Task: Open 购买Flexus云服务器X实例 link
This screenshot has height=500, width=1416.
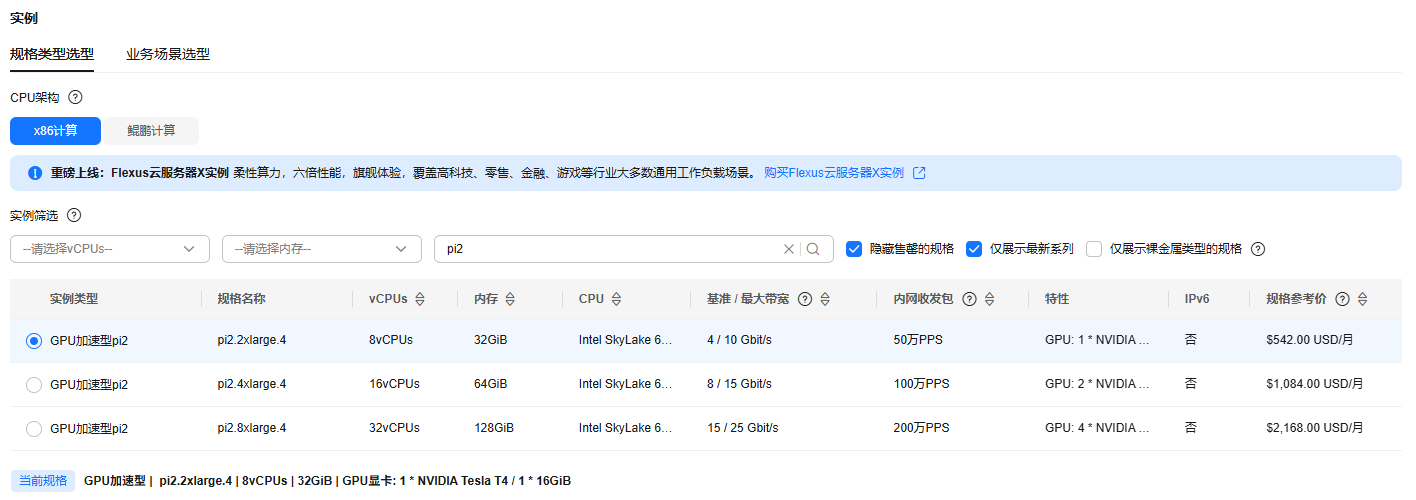Action: pyautogui.click(x=834, y=173)
